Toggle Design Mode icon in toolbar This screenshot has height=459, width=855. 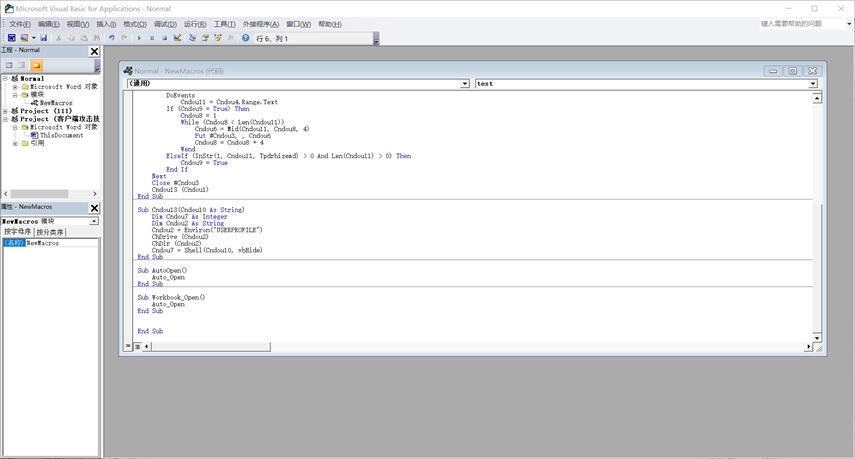[178, 38]
